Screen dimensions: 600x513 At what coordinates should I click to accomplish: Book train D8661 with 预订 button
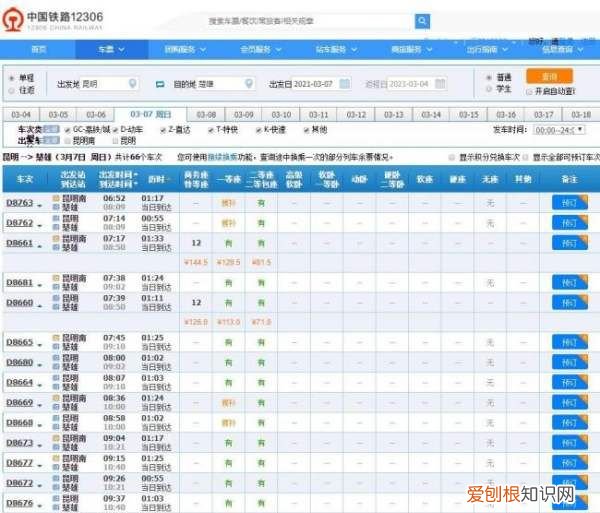tap(570, 243)
